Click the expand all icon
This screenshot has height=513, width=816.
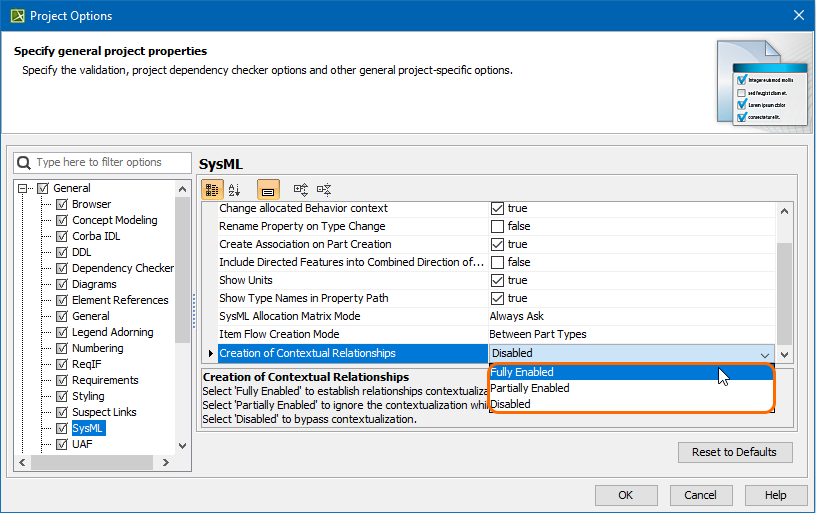(x=300, y=189)
